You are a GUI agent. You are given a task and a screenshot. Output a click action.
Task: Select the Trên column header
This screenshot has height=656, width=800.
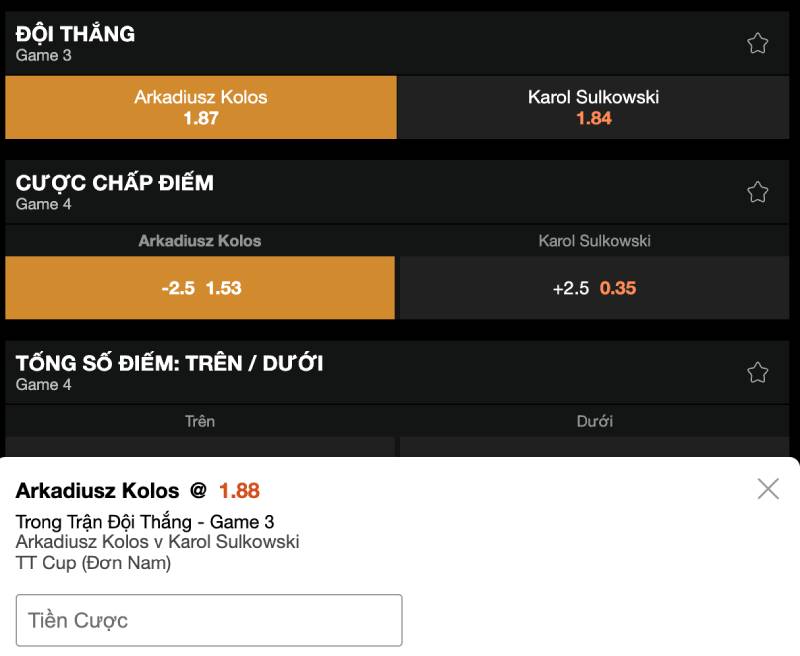[200, 421]
